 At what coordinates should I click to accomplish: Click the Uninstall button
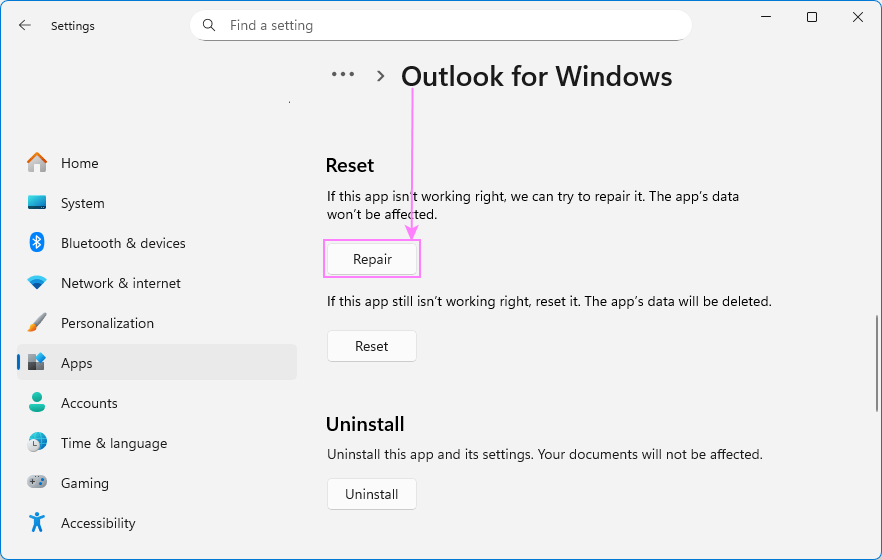coord(372,494)
